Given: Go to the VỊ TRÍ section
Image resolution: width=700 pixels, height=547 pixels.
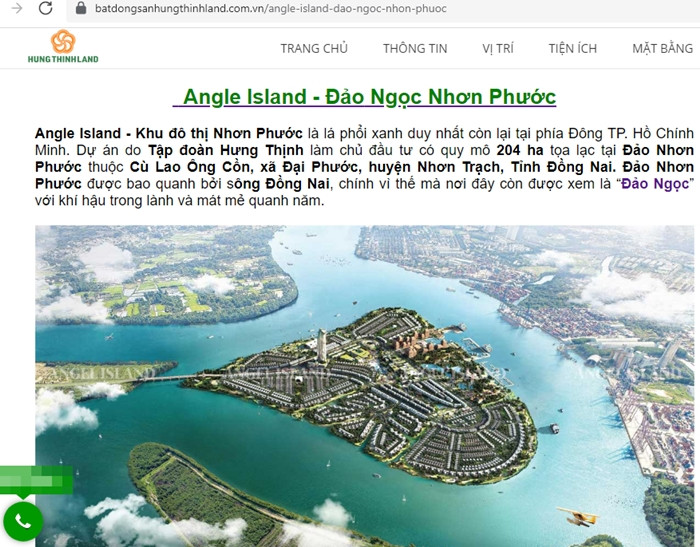Looking at the screenshot, I should (498, 48).
